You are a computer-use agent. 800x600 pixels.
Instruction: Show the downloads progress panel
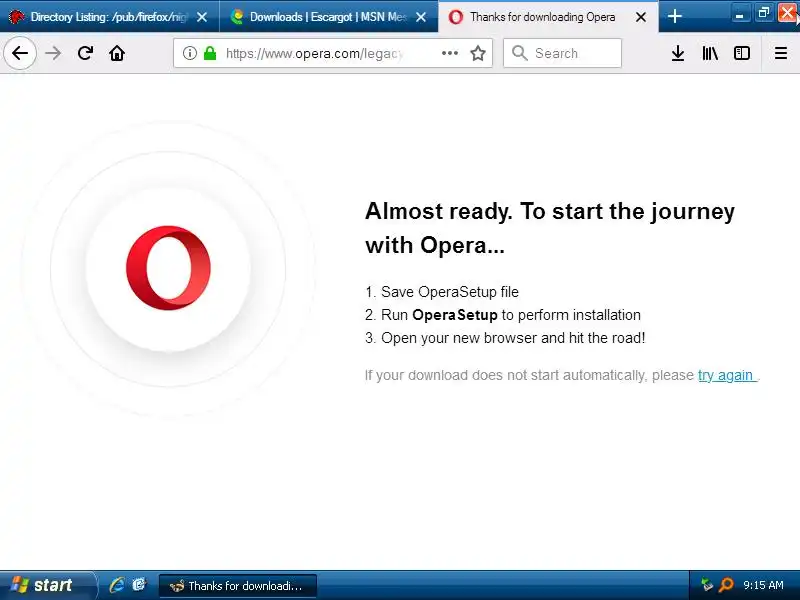pyautogui.click(x=678, y=53)
